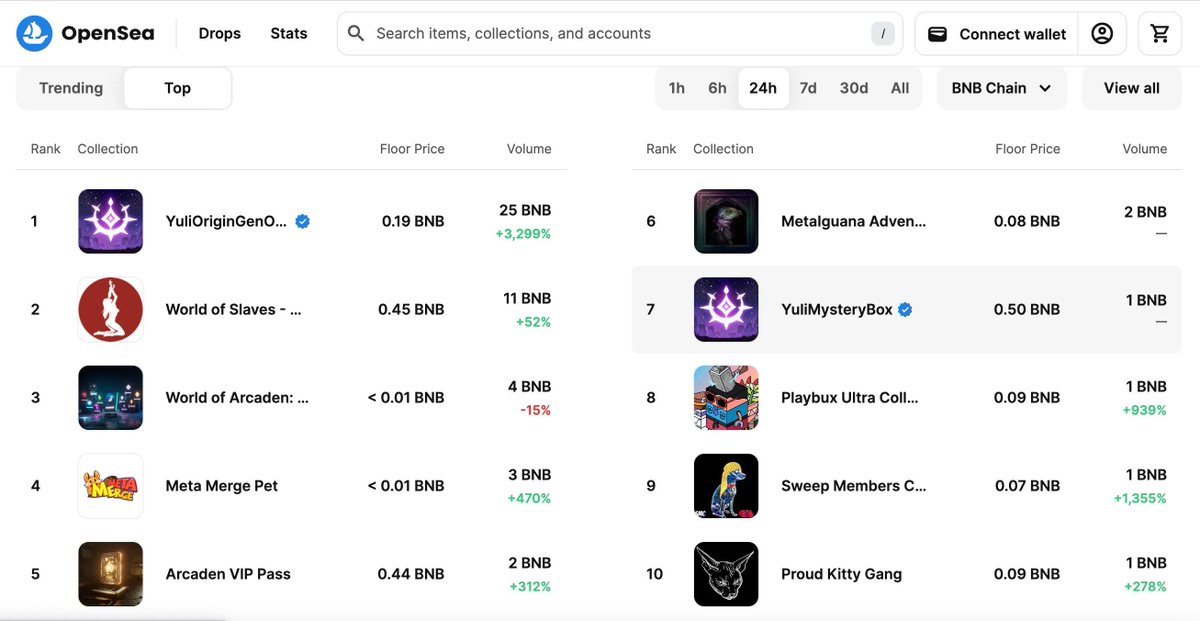The height and width of the screenshot is (621, 1200).
Task: Open World of Arcaden collection name
Action: pos(237,397)
